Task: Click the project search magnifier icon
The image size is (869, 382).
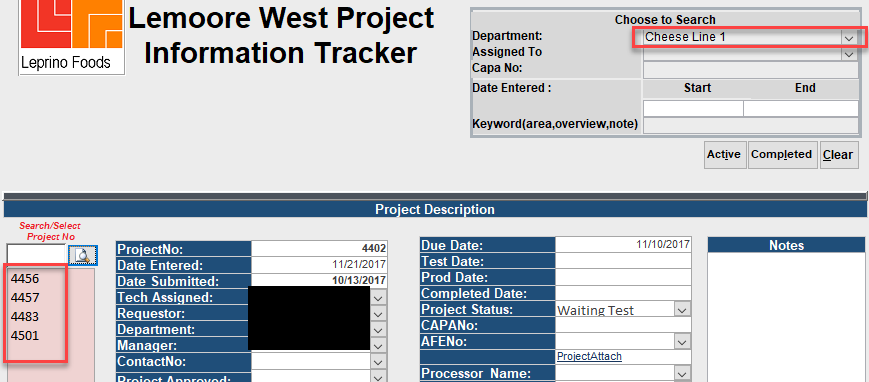Action: pyautogui.click(x=83, y=256)
